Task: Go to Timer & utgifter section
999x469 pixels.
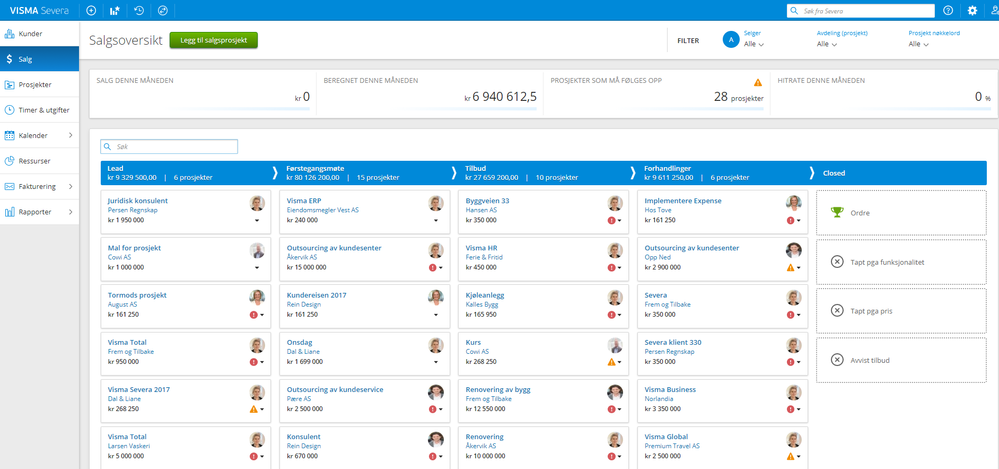Action: pos(40,110)
